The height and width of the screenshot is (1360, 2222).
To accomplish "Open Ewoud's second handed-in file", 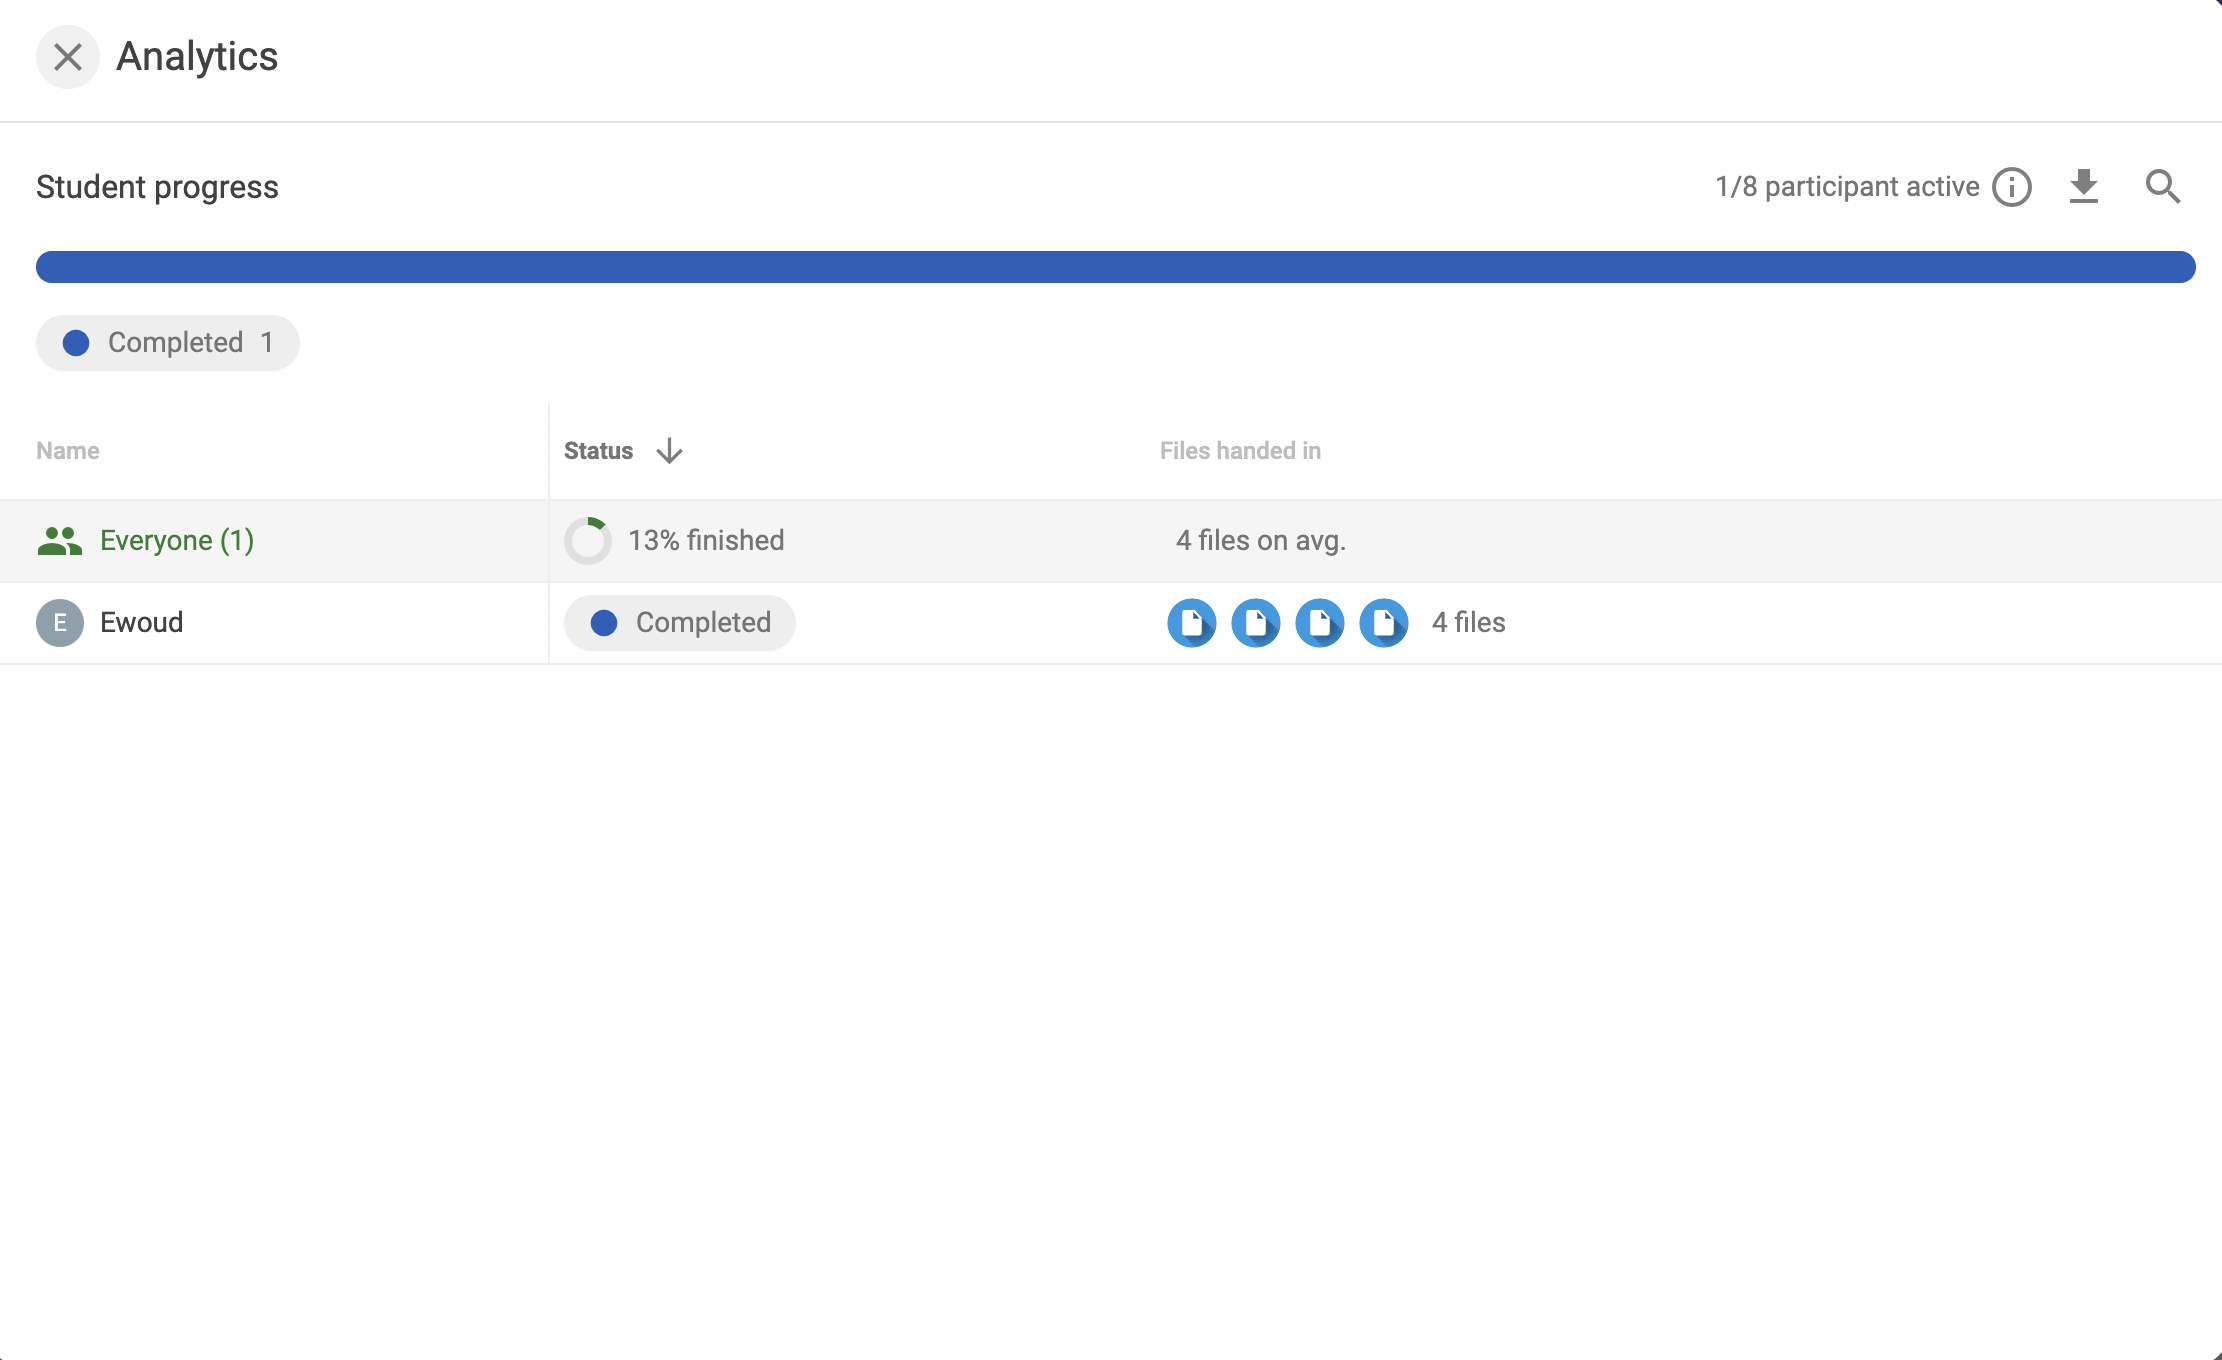I will [x=1256, y=623].
